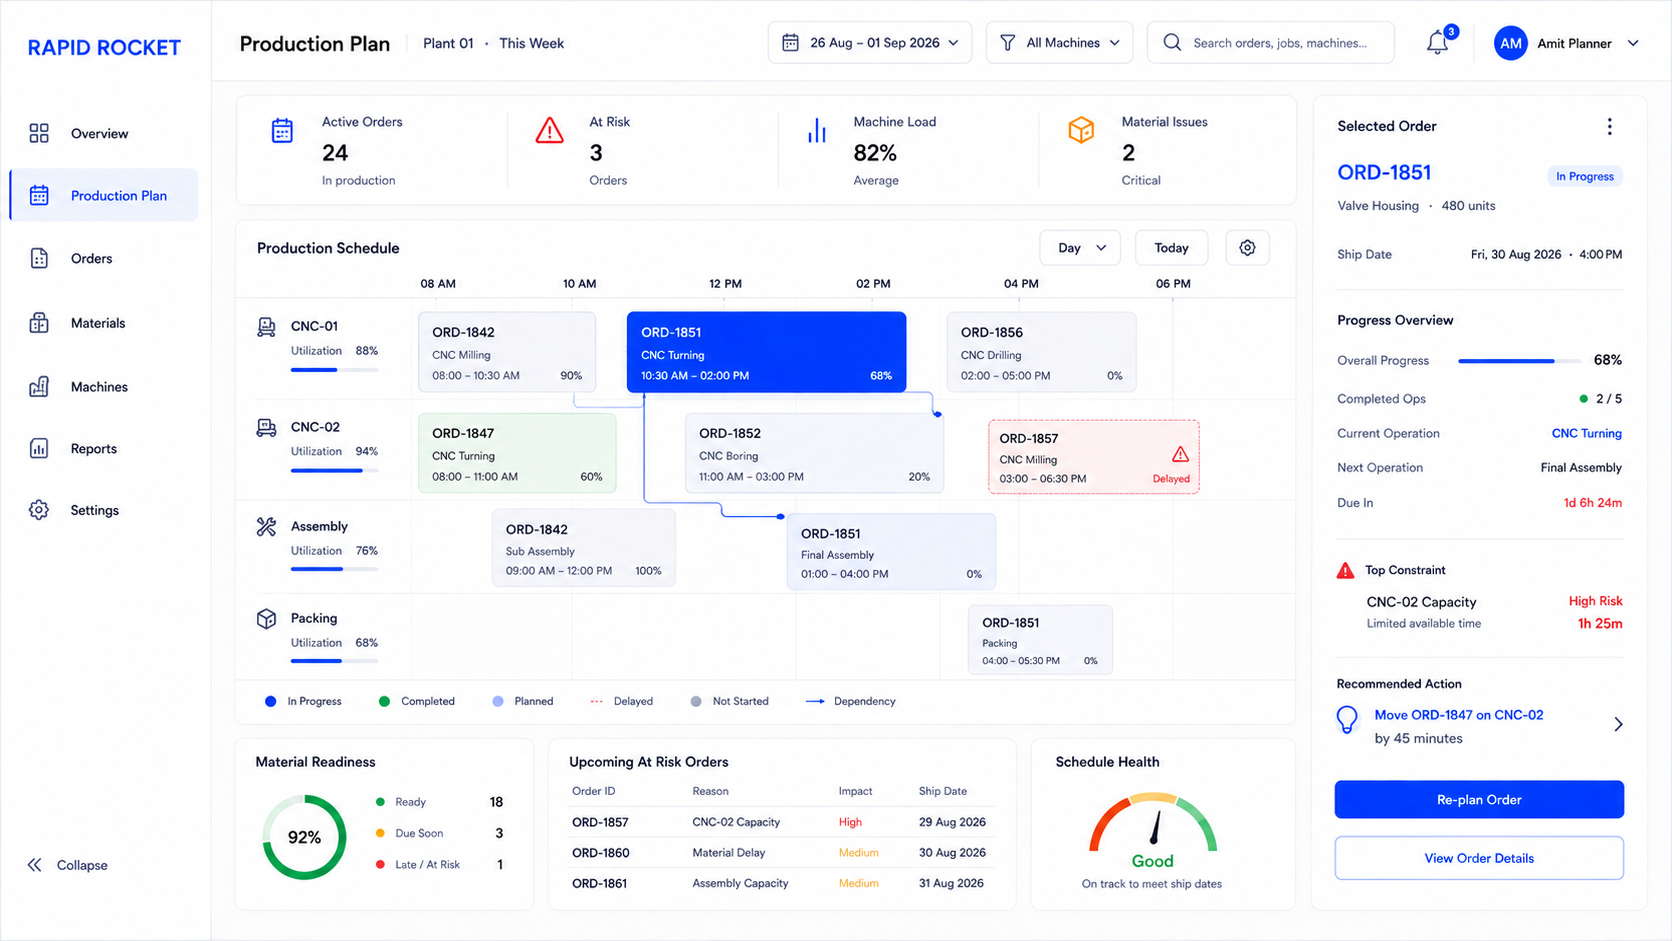
Task: Click the Machine Load bar chart icon
Action: coord(817,131)
